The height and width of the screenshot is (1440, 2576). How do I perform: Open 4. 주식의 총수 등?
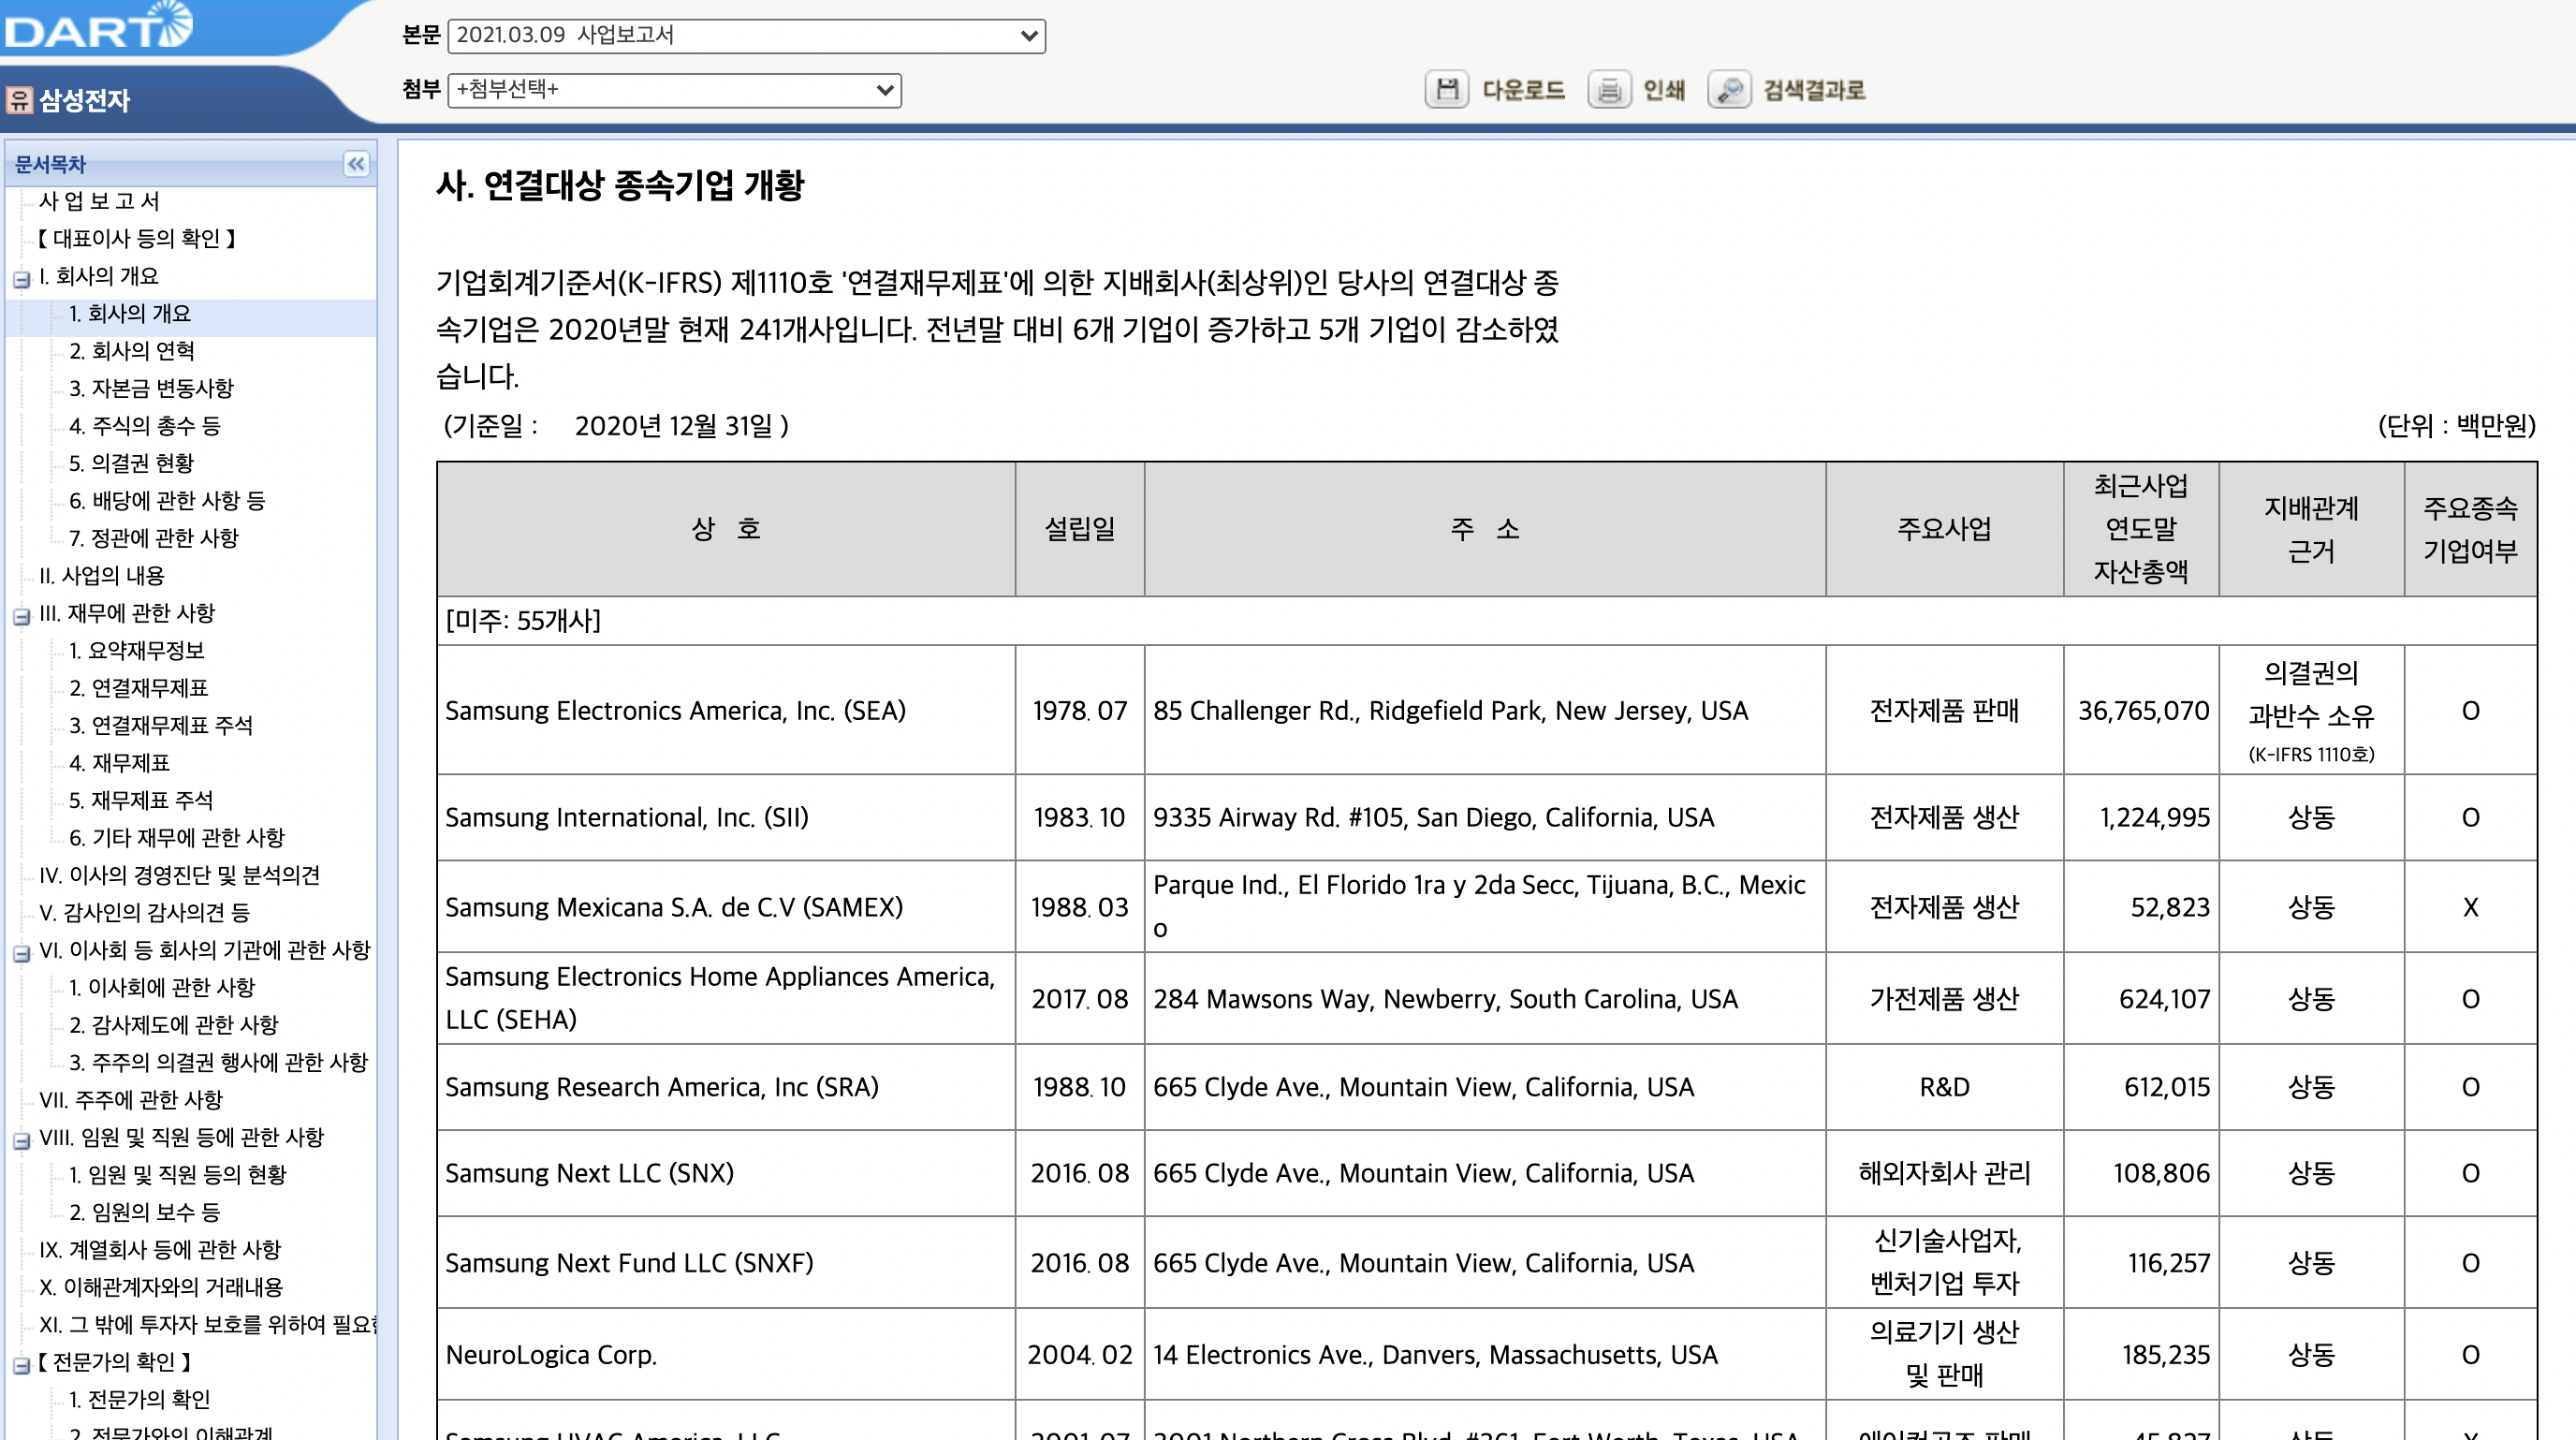click(x=145, y=426)
